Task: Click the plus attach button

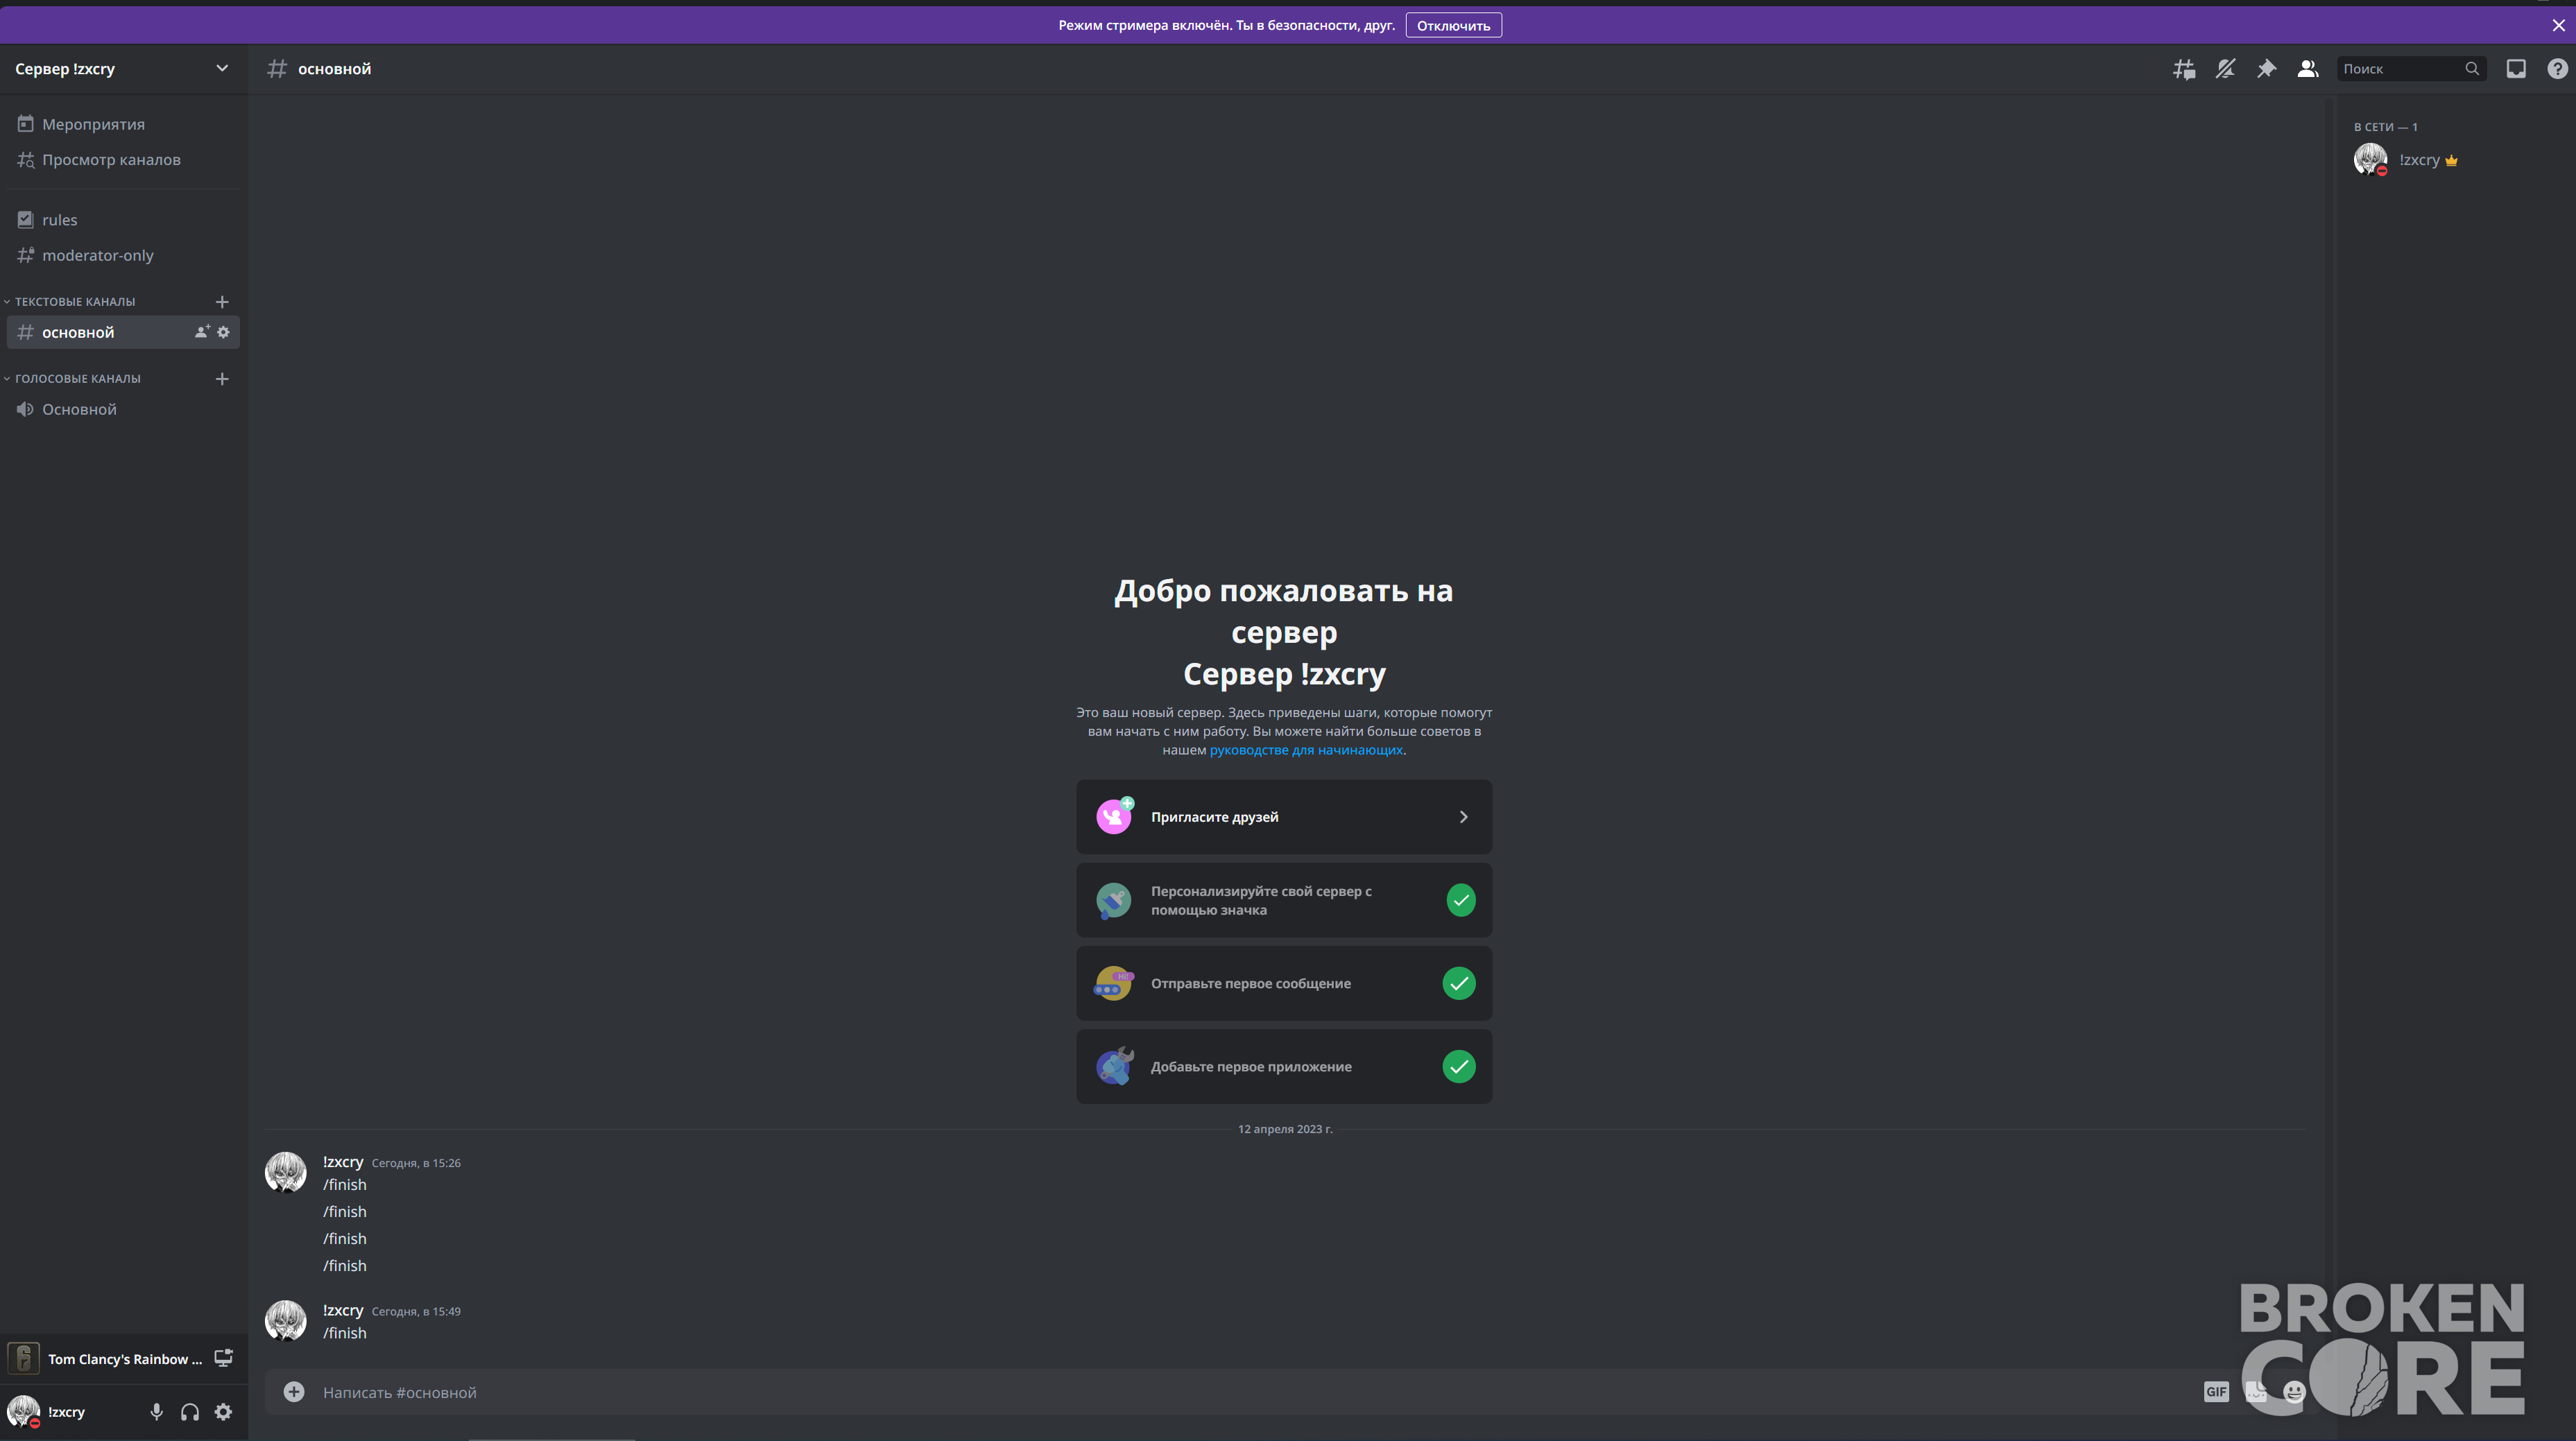Action: (294, 1392)
